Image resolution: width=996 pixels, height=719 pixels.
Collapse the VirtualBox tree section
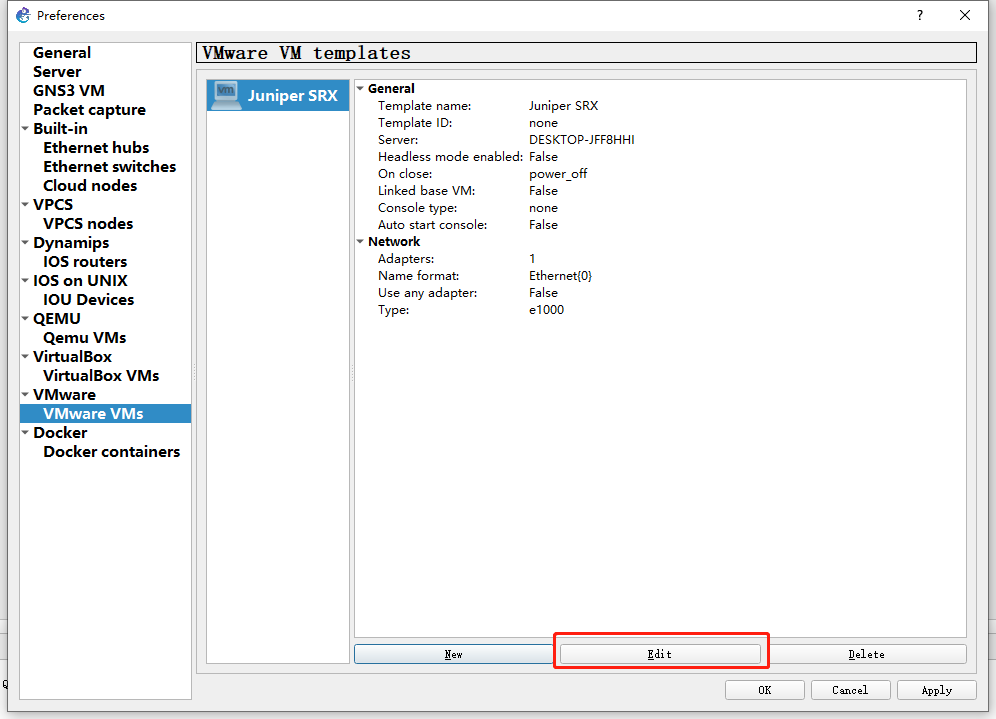(25, 356)
